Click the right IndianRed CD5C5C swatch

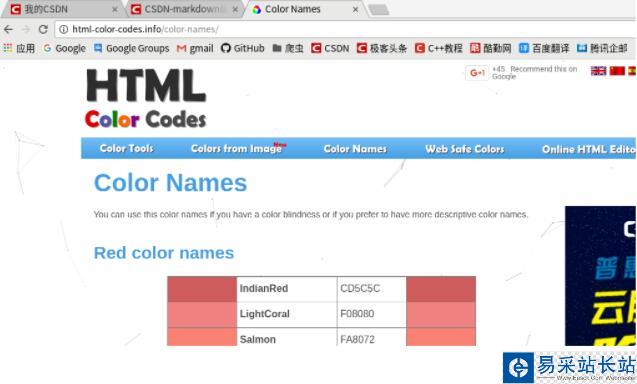coord(441,289)
